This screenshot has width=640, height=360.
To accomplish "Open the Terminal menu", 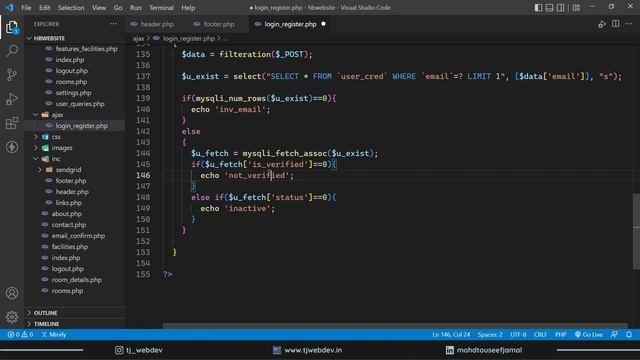I will click(161, 8).
